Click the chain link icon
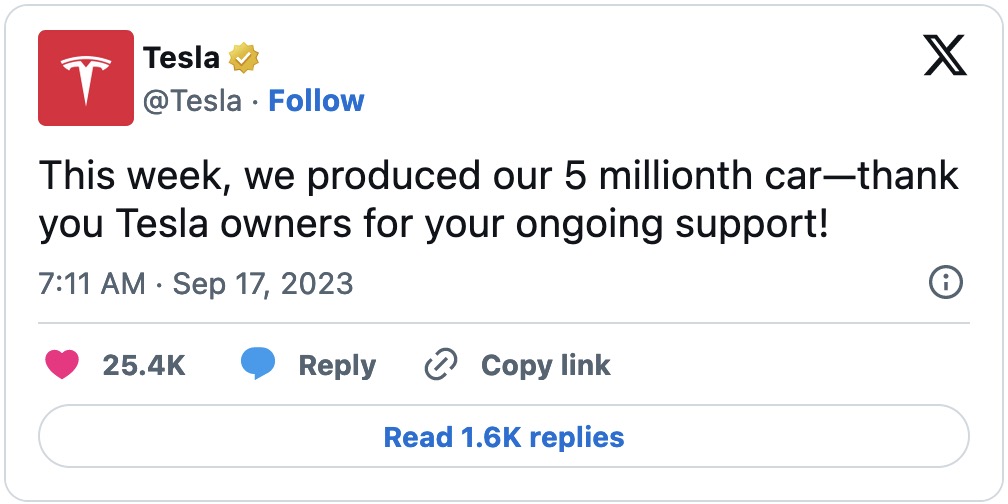Screen dimensions: 1008x504 (440, 365)
